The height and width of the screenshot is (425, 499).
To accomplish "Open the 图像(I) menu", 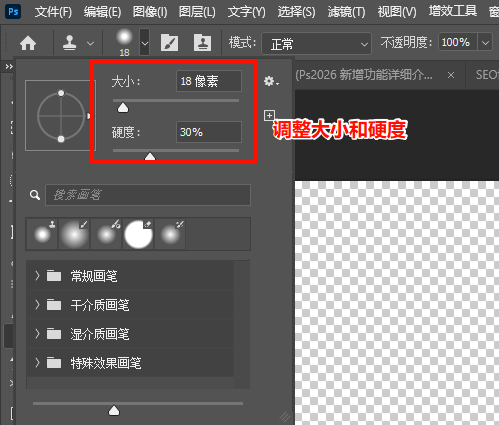I will (150, 12).
